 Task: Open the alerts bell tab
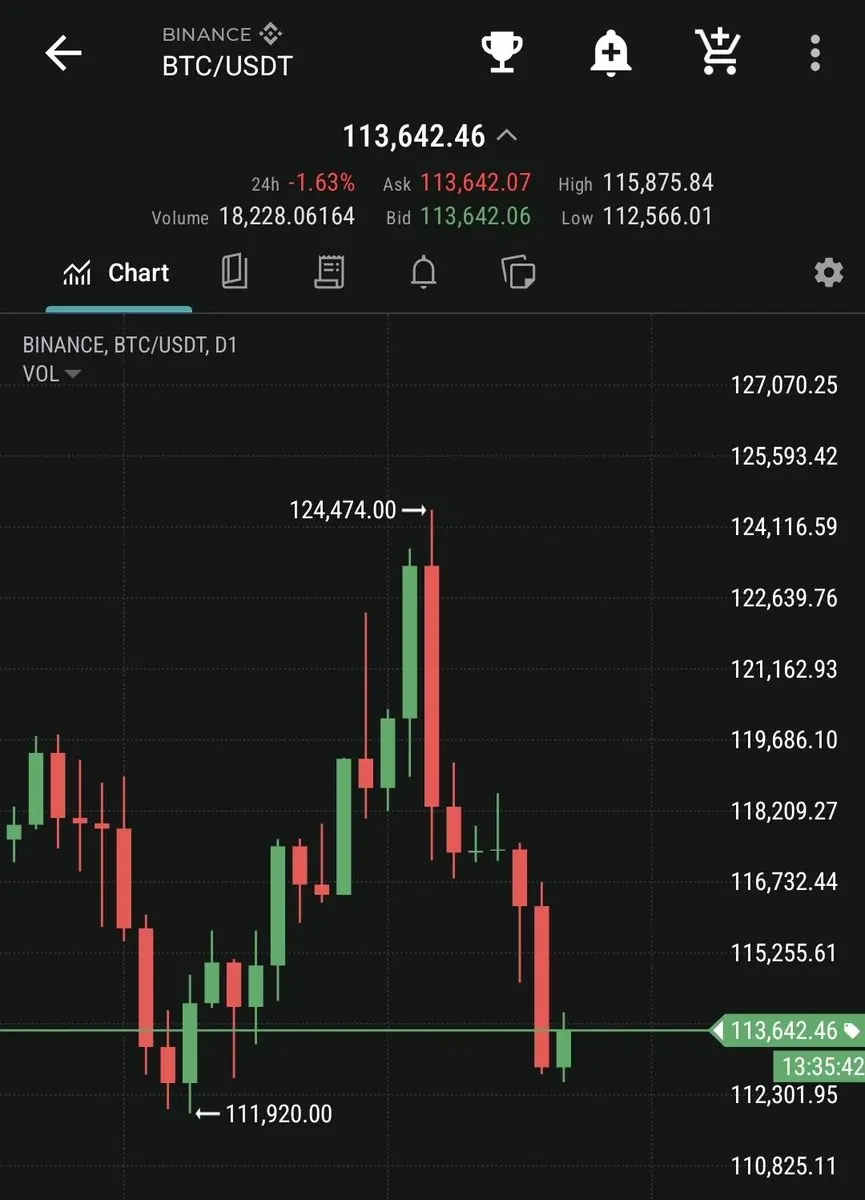click(424, 272)
